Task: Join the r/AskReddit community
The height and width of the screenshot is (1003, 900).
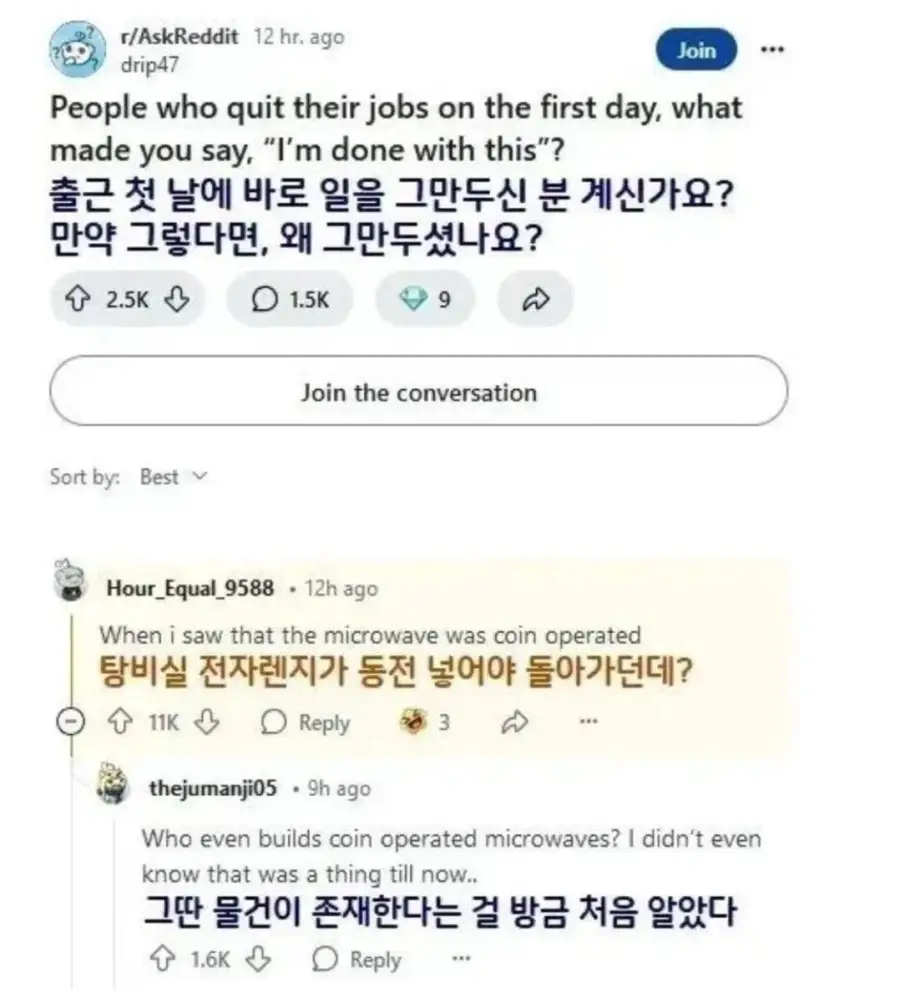Action: click(696, 49)
